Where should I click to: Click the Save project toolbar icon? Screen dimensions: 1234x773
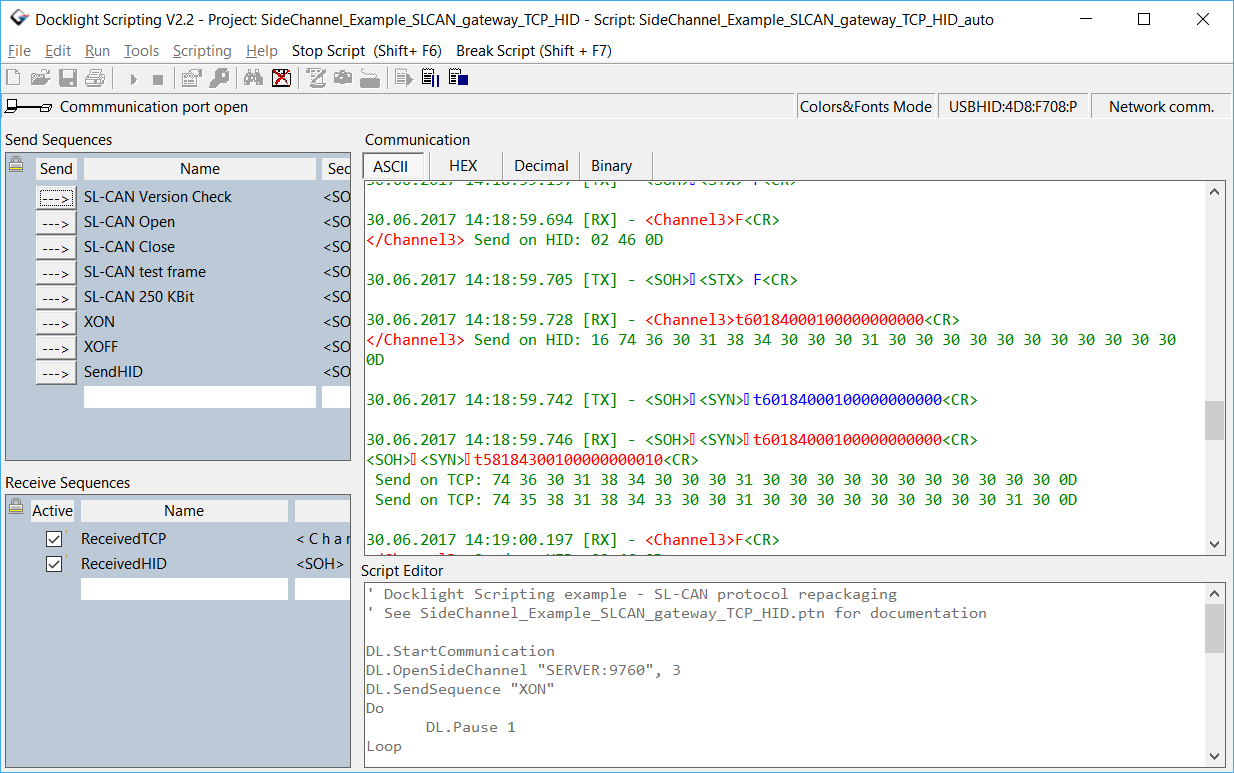click(x=66, y=77)
